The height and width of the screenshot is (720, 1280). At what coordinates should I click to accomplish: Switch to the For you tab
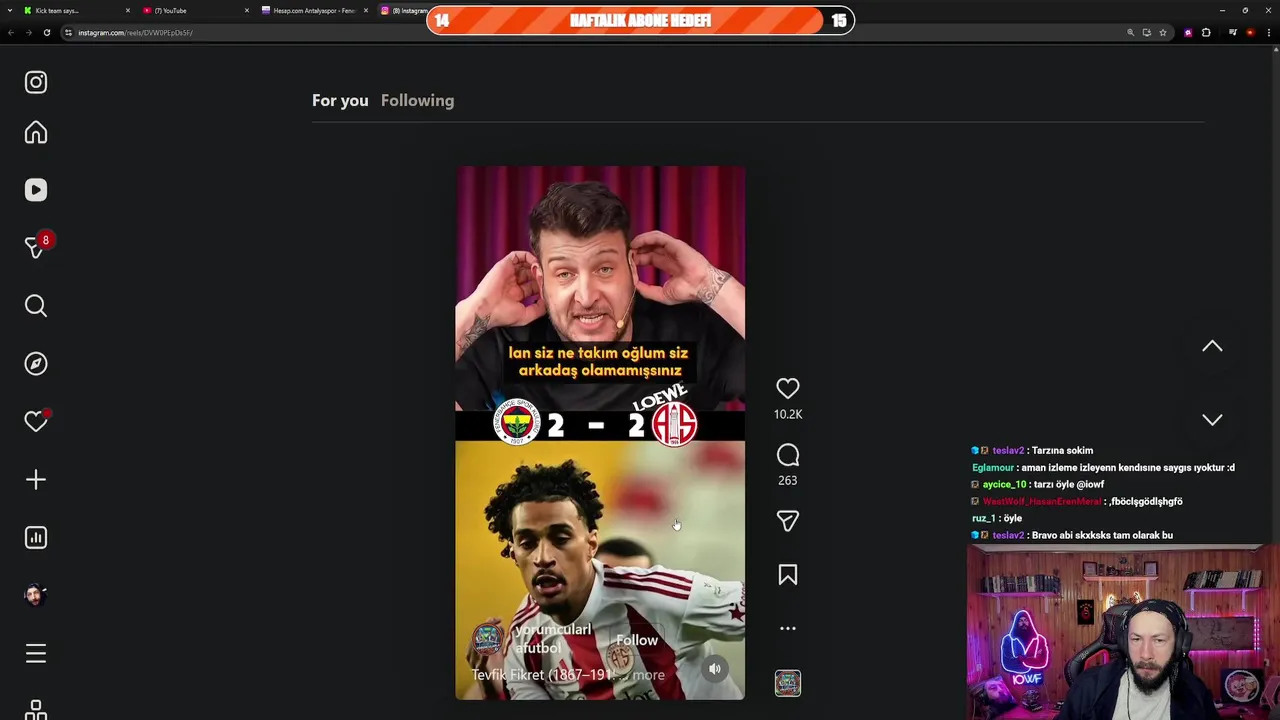pos(340,100)
